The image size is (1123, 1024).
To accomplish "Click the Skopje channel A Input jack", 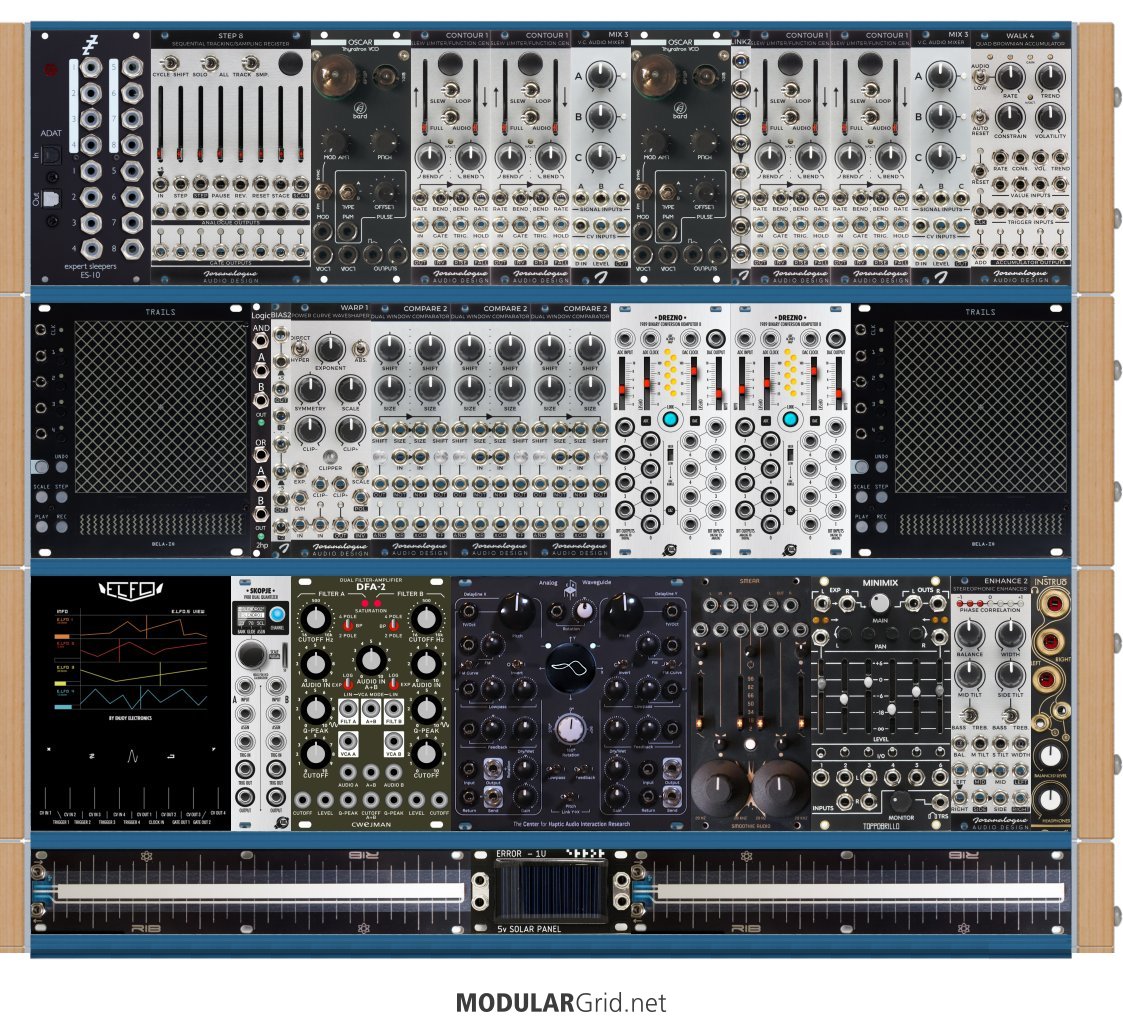I will pyautogui.click(x=245, y=688).
